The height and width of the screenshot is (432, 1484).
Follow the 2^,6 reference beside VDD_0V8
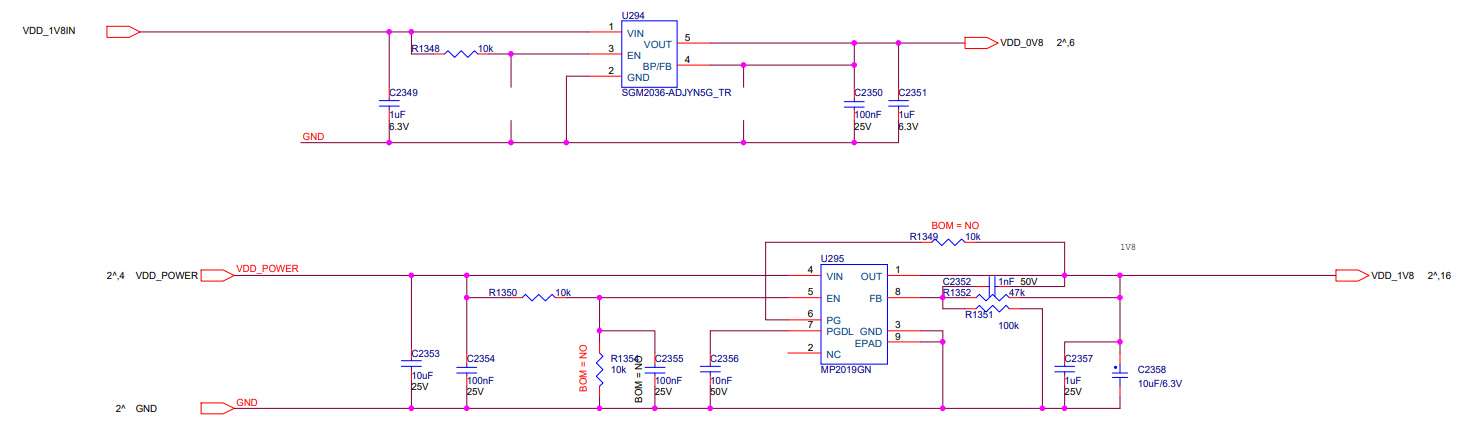coord(1065,43)
